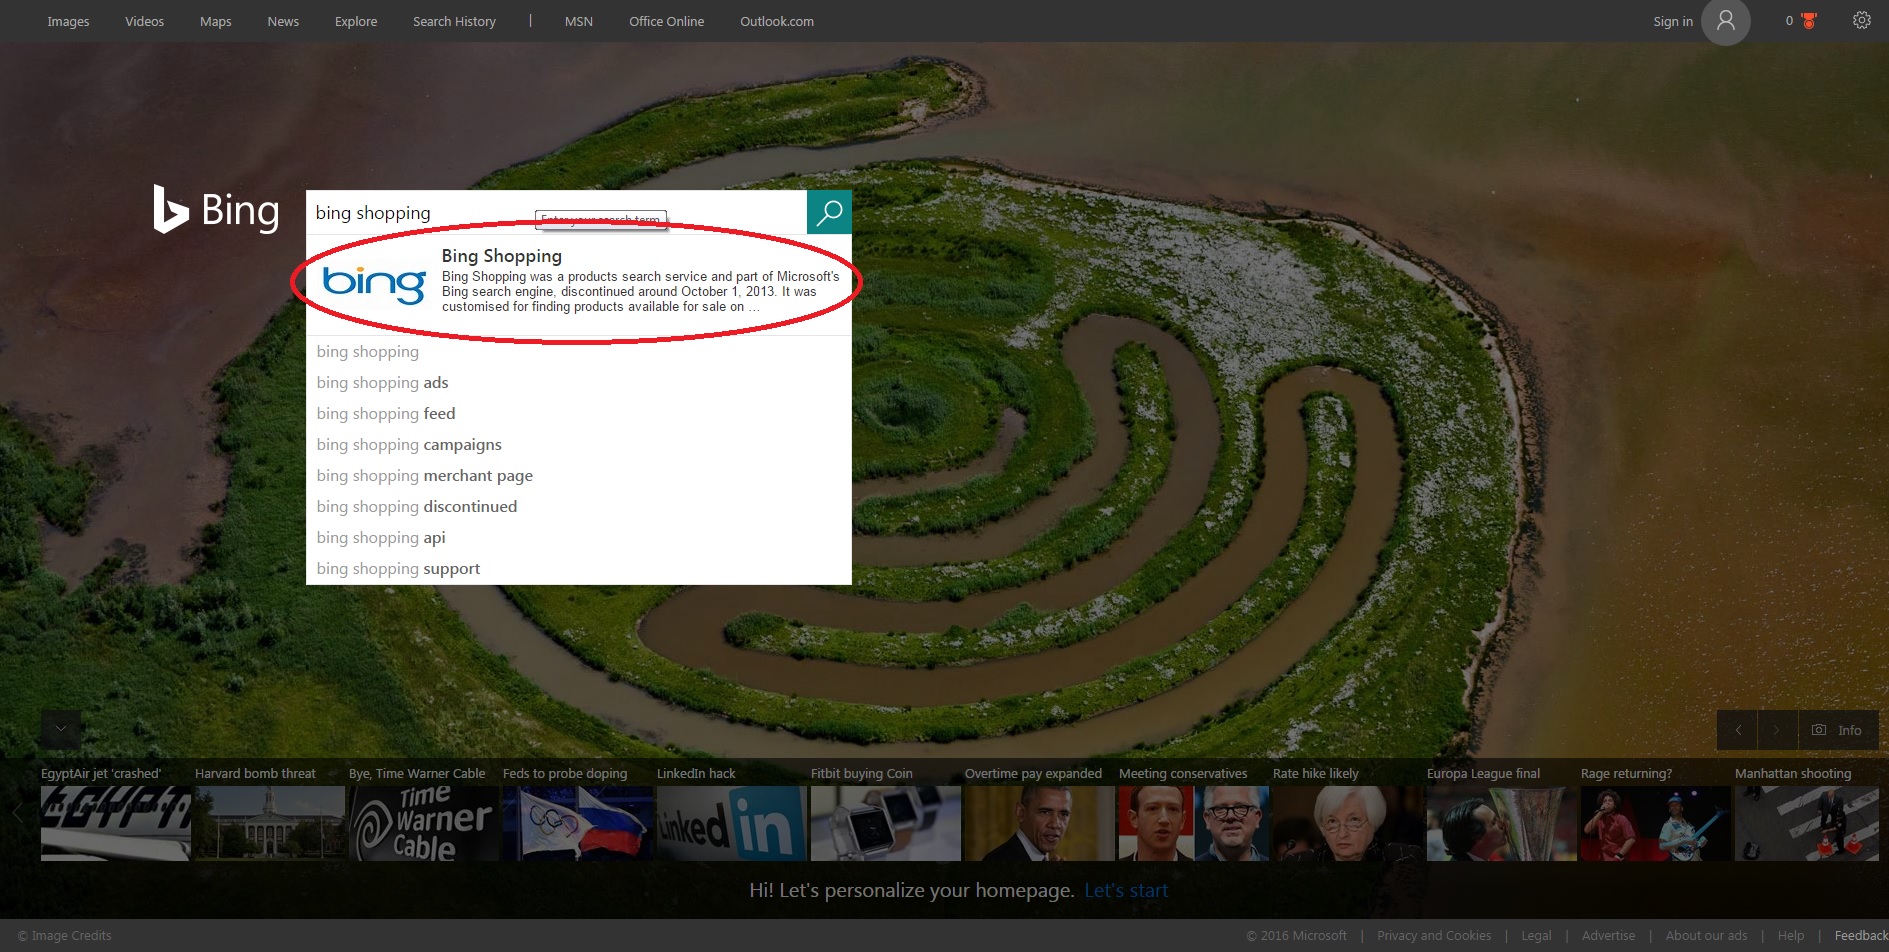The image size is (1889, 952).
Task: Open Overtime pay expanded thumbnail
Action: 1040,823
